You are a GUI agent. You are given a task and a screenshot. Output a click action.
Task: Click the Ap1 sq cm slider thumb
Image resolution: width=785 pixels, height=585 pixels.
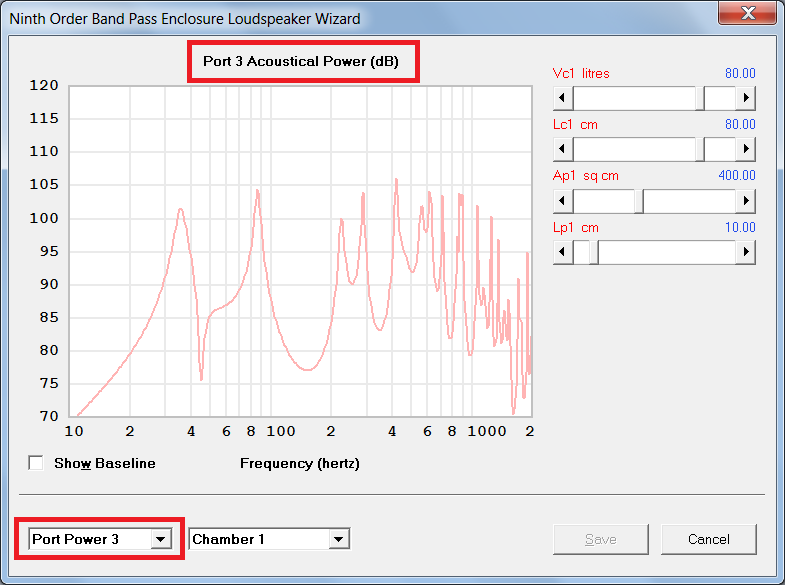[639, 201]
